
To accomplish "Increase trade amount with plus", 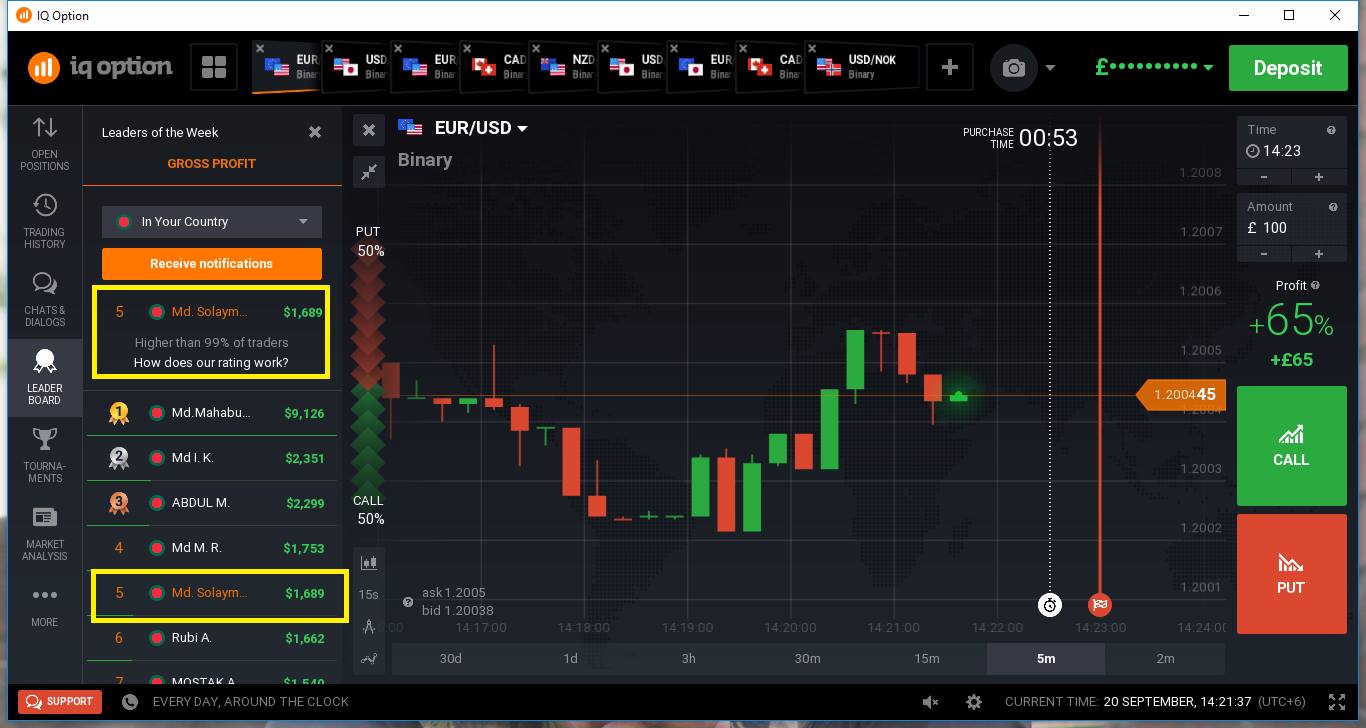I will click(x=1318, y=254).
